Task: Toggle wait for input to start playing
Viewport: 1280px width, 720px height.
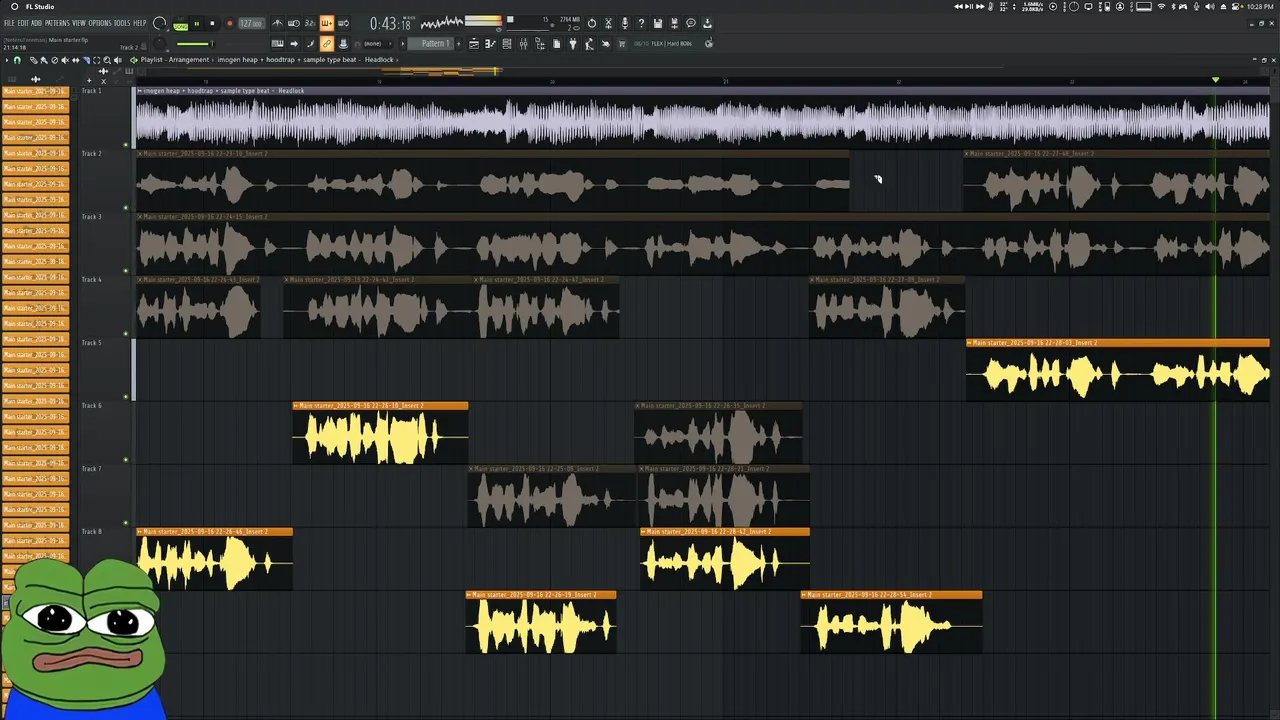Action: (293, 23)
